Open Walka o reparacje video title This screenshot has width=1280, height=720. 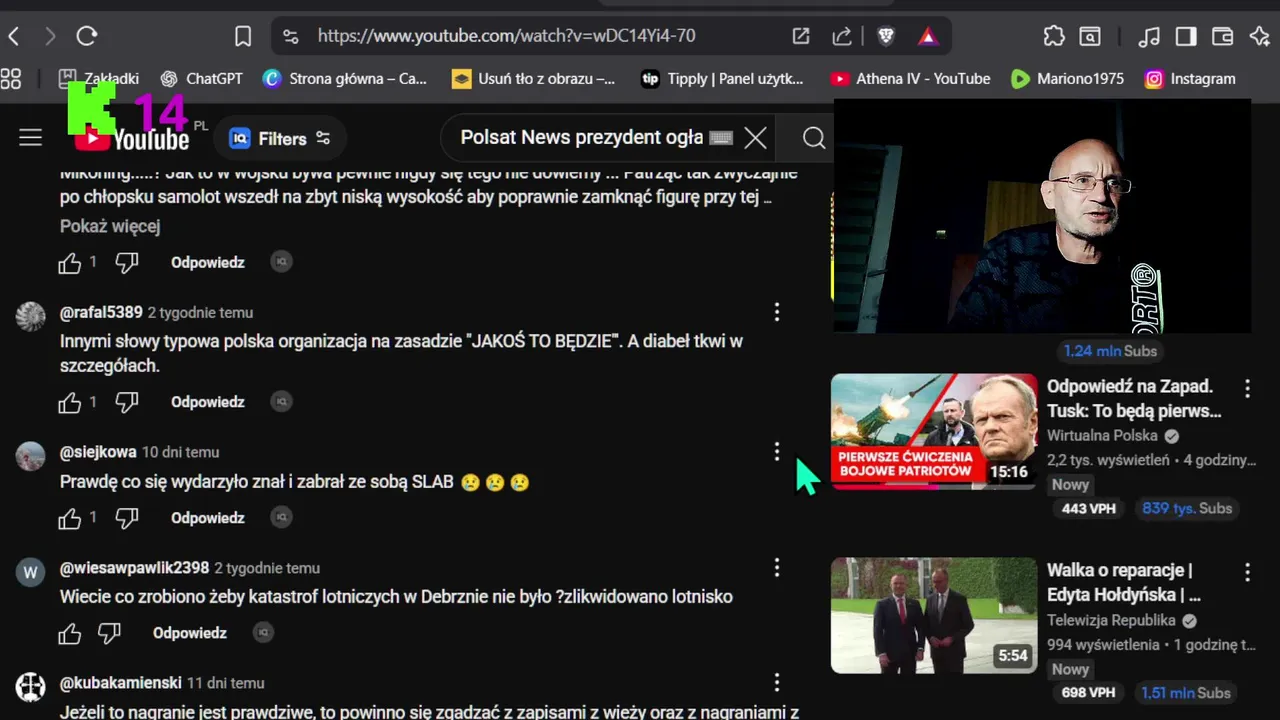point(1124,582)
